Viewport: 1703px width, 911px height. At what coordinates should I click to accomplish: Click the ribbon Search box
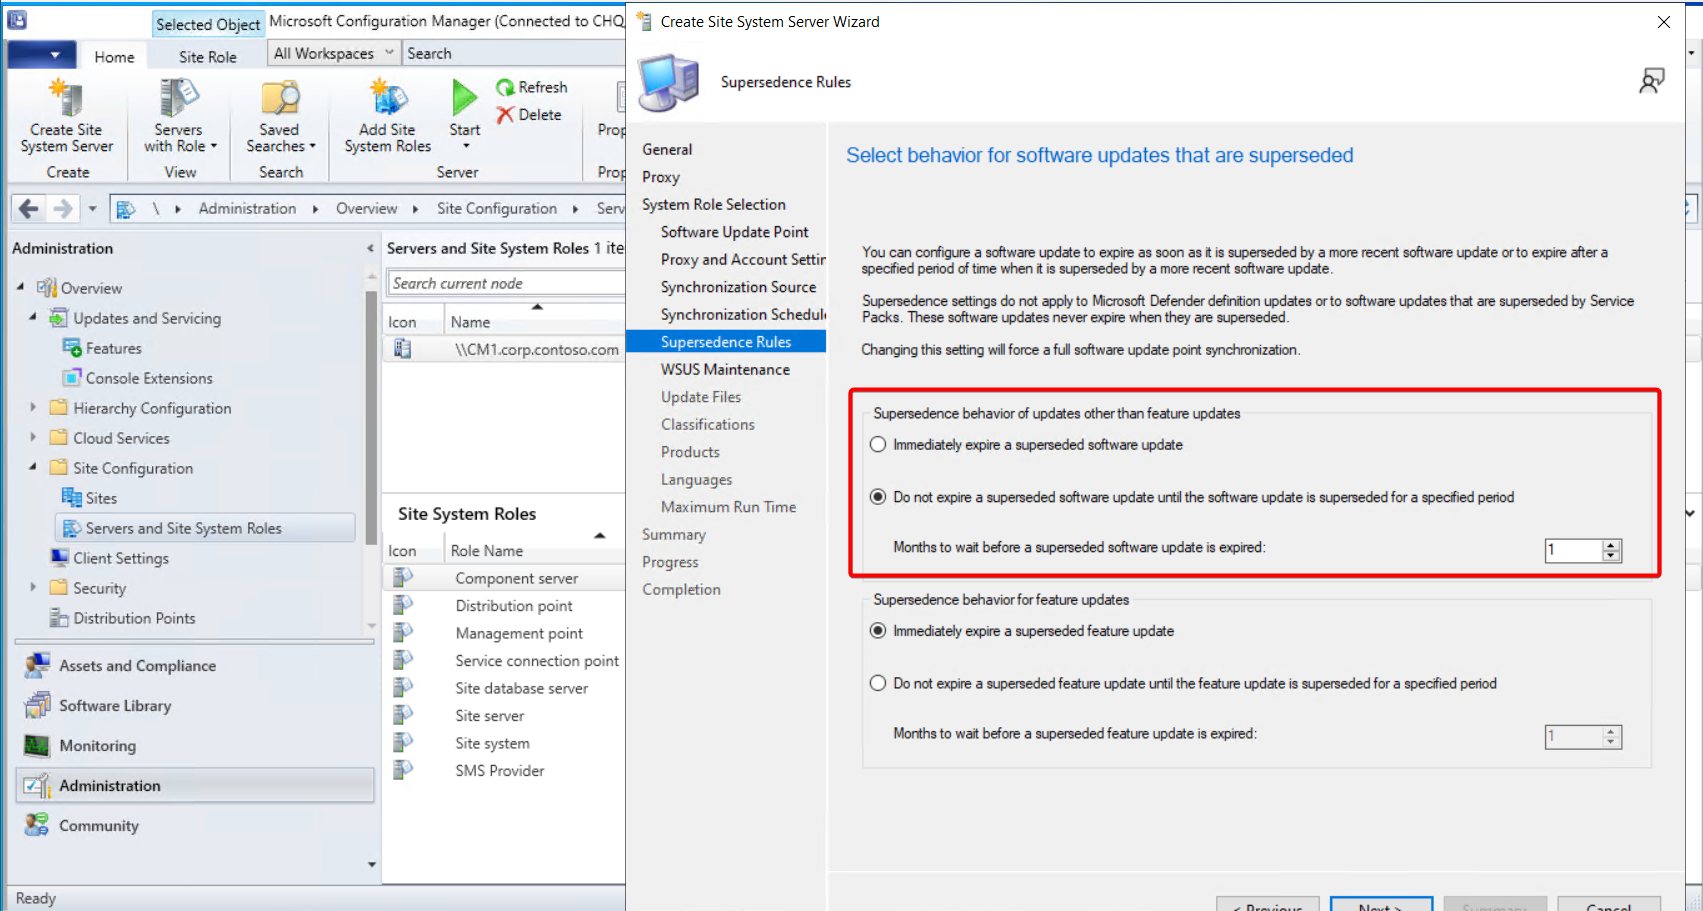[514, 53]
